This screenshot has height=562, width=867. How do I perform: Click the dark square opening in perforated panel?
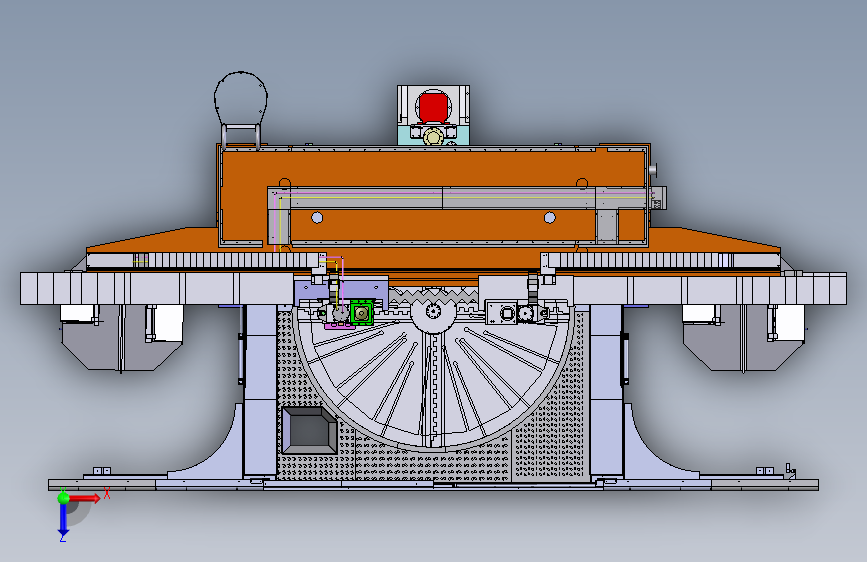309,431
